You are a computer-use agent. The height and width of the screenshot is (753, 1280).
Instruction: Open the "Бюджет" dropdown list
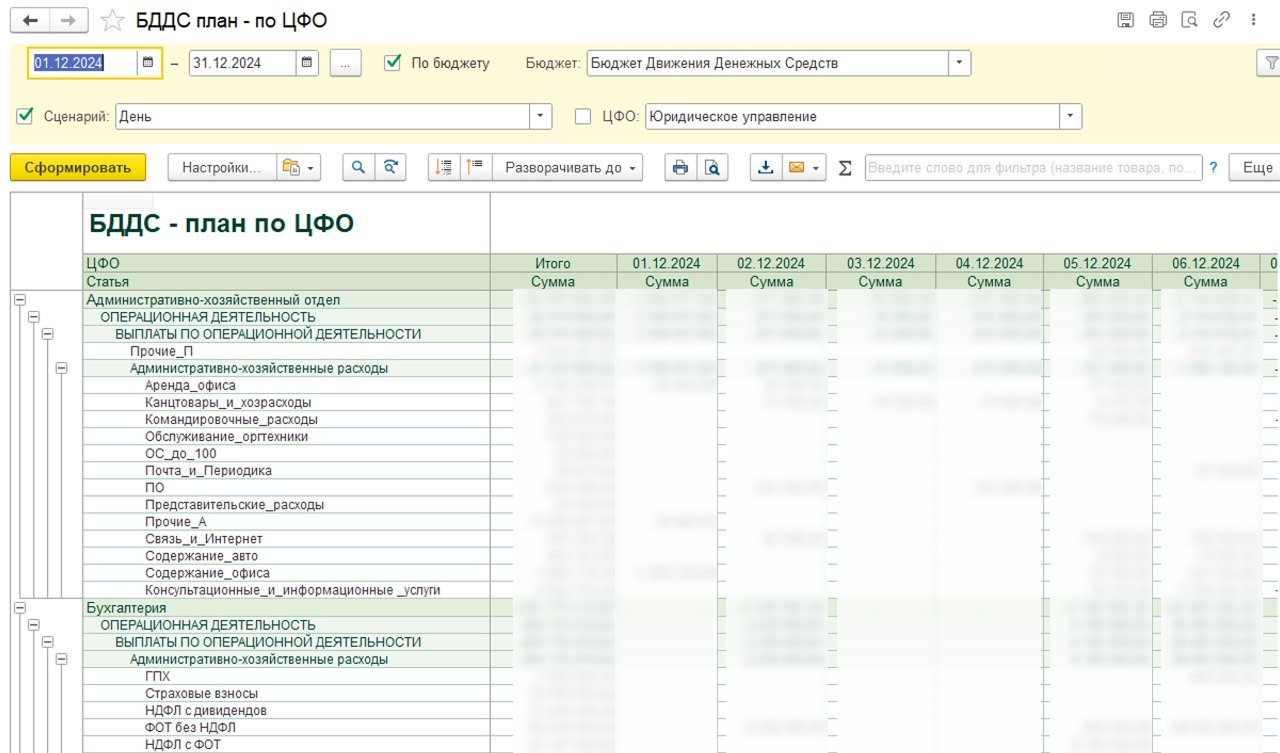pos(960,63)
